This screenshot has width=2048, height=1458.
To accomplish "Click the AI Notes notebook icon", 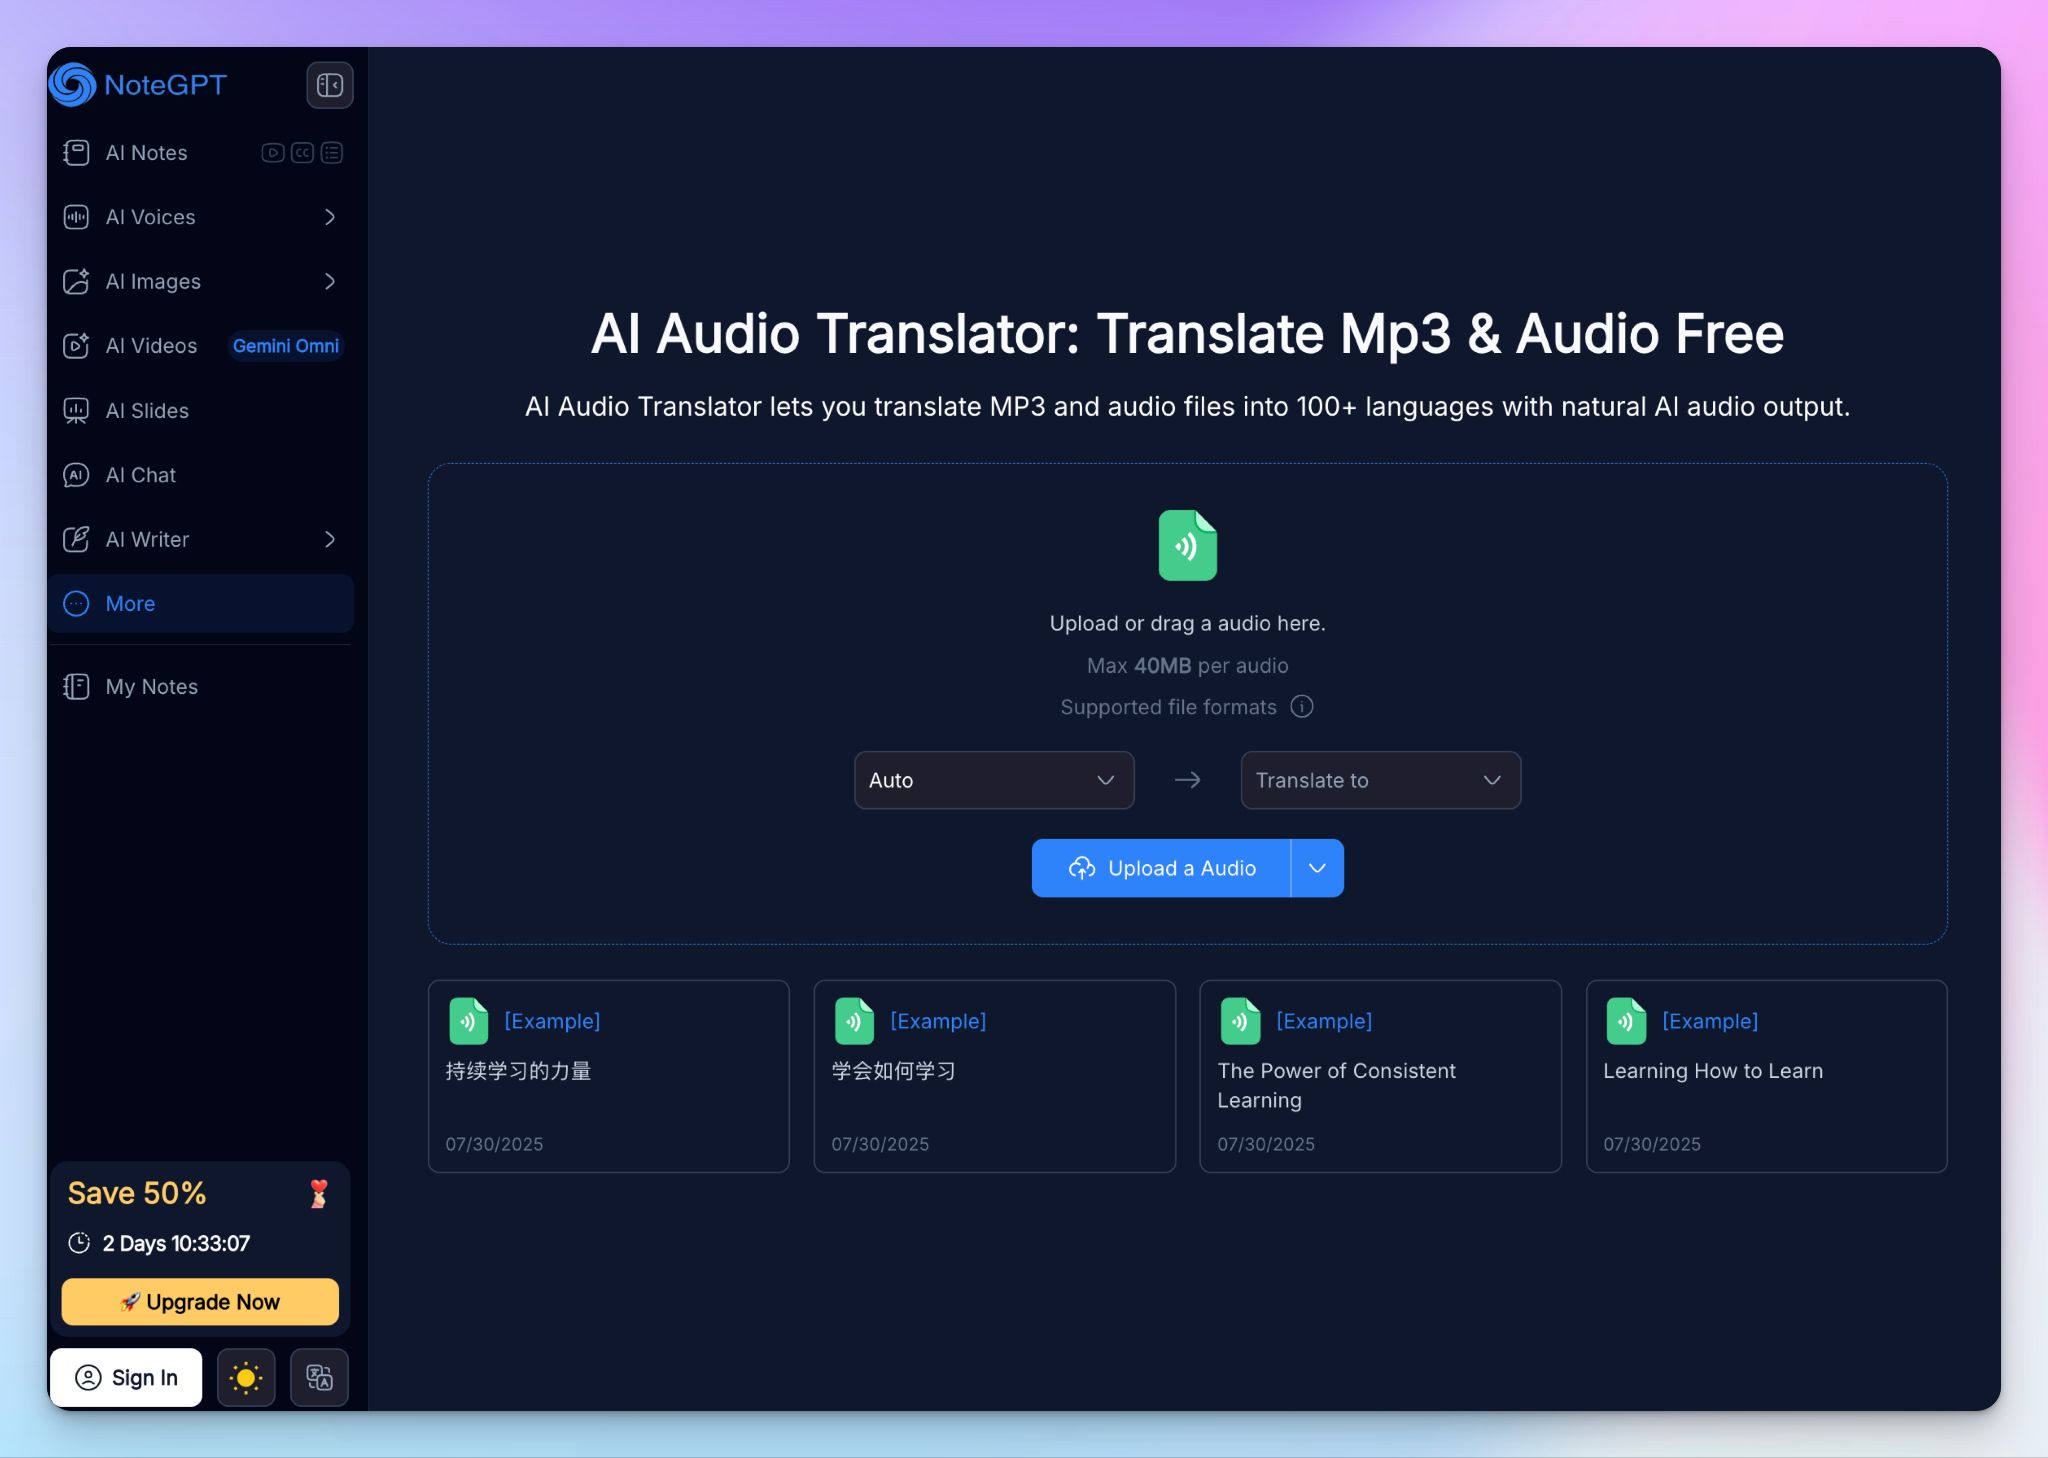I will 76,153.
